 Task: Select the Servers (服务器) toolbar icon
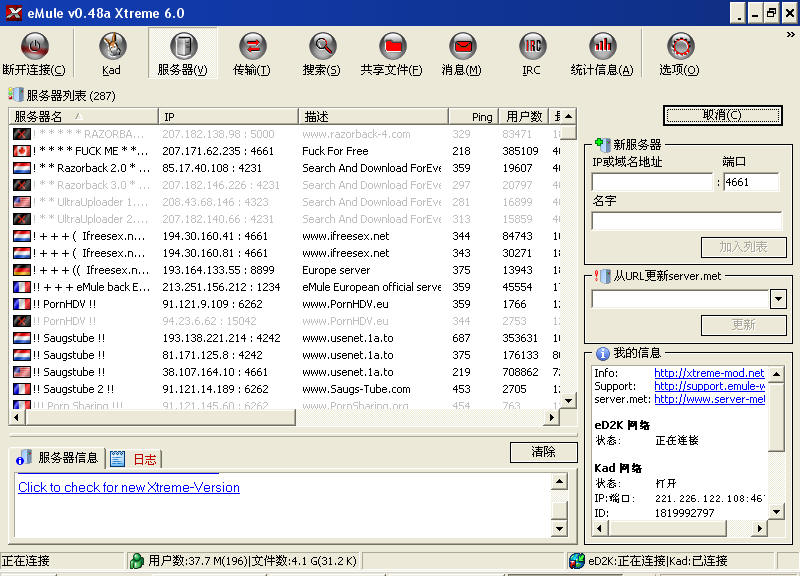(x=183, y=46)
